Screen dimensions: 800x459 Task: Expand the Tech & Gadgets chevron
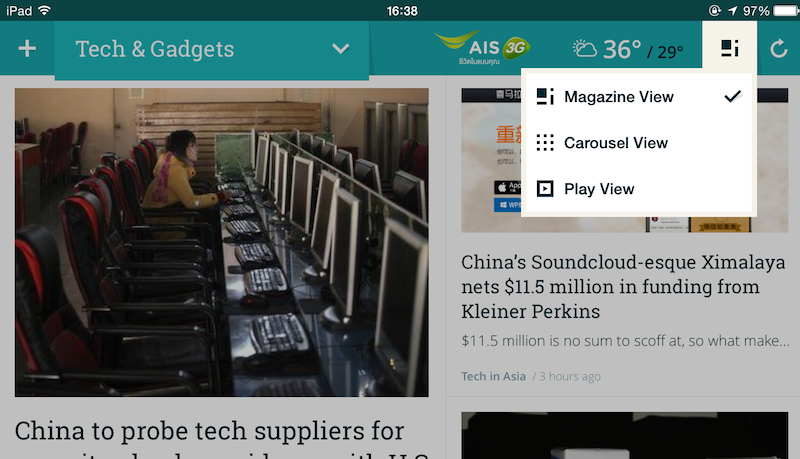point(340,49)
